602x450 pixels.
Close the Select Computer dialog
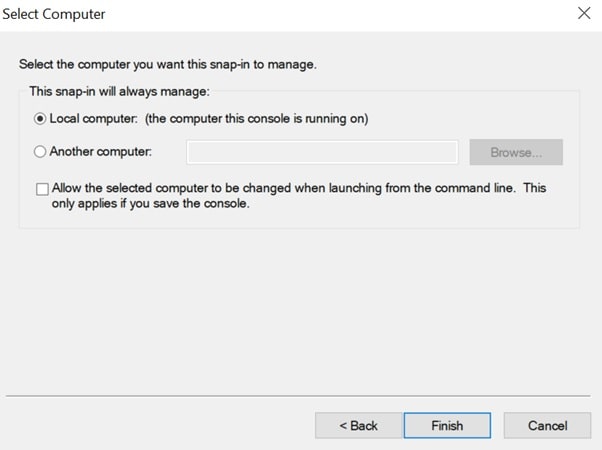pyautogui.click(x=584, y=14)
